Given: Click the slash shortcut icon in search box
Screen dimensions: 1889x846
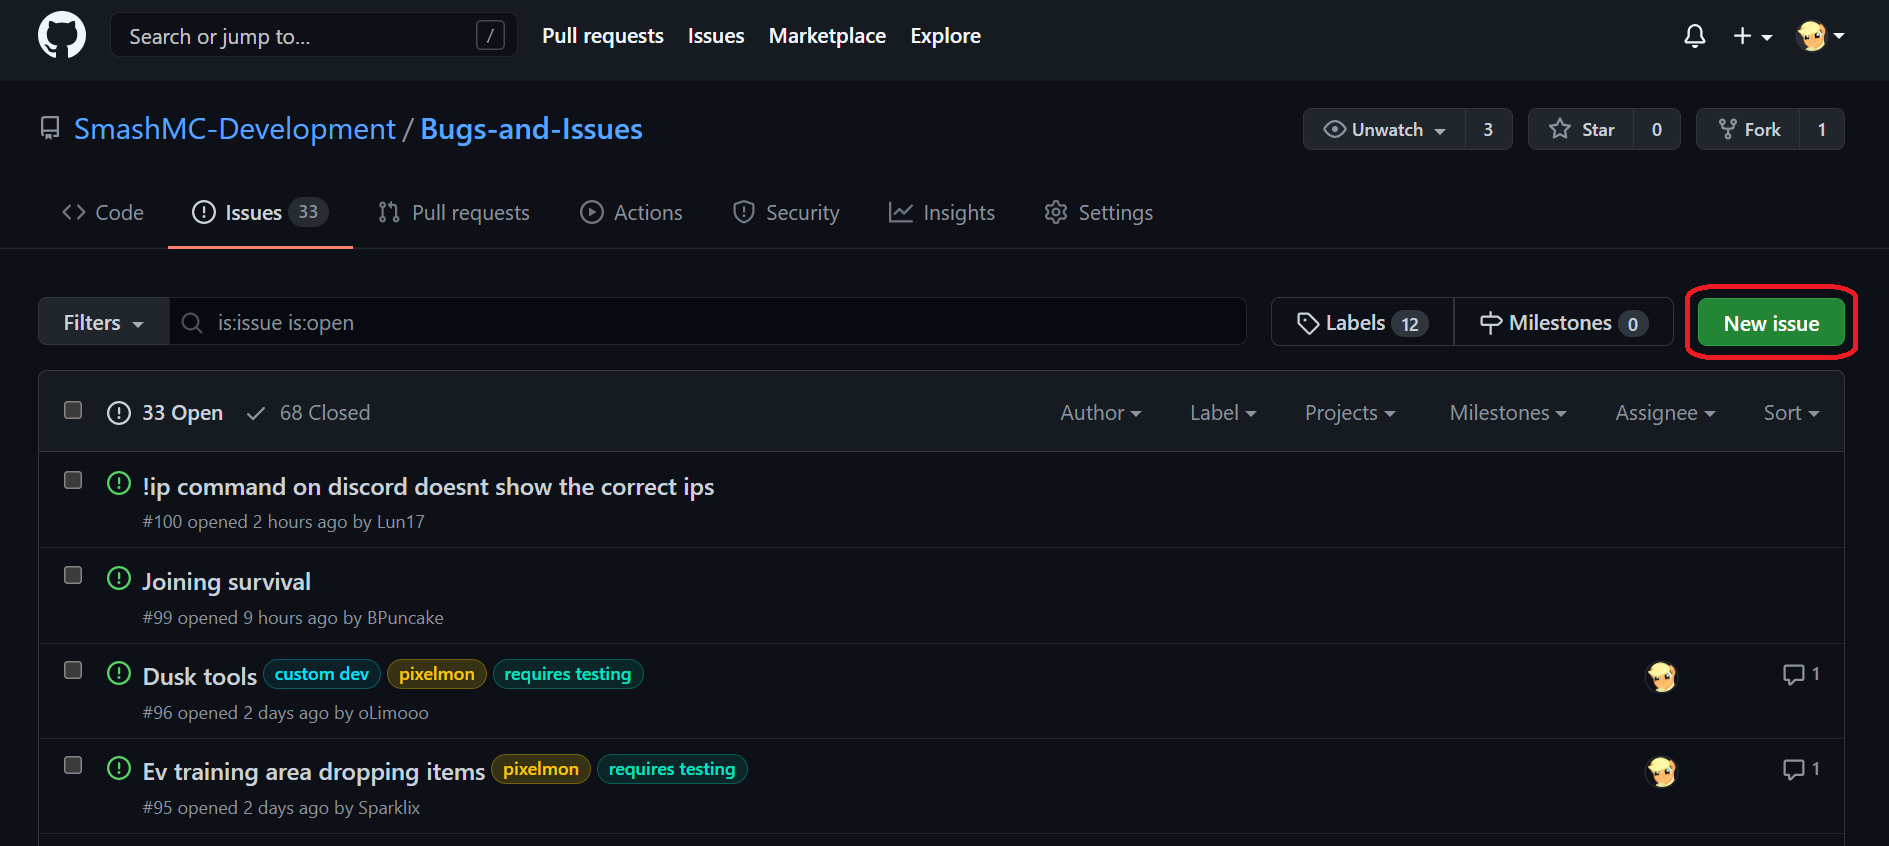Looking at the screenshot, I should [x=490, y=36].
